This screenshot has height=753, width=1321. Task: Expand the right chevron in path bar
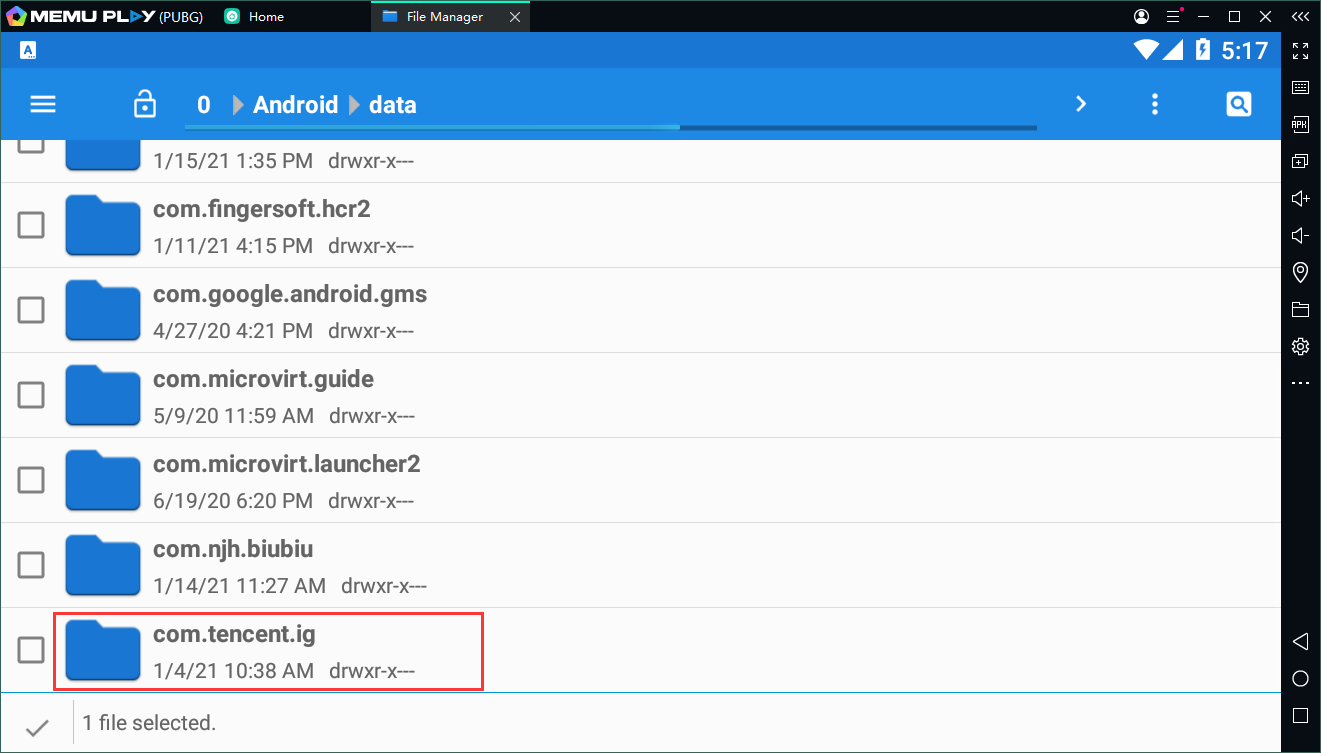(x=1080, y=104)
